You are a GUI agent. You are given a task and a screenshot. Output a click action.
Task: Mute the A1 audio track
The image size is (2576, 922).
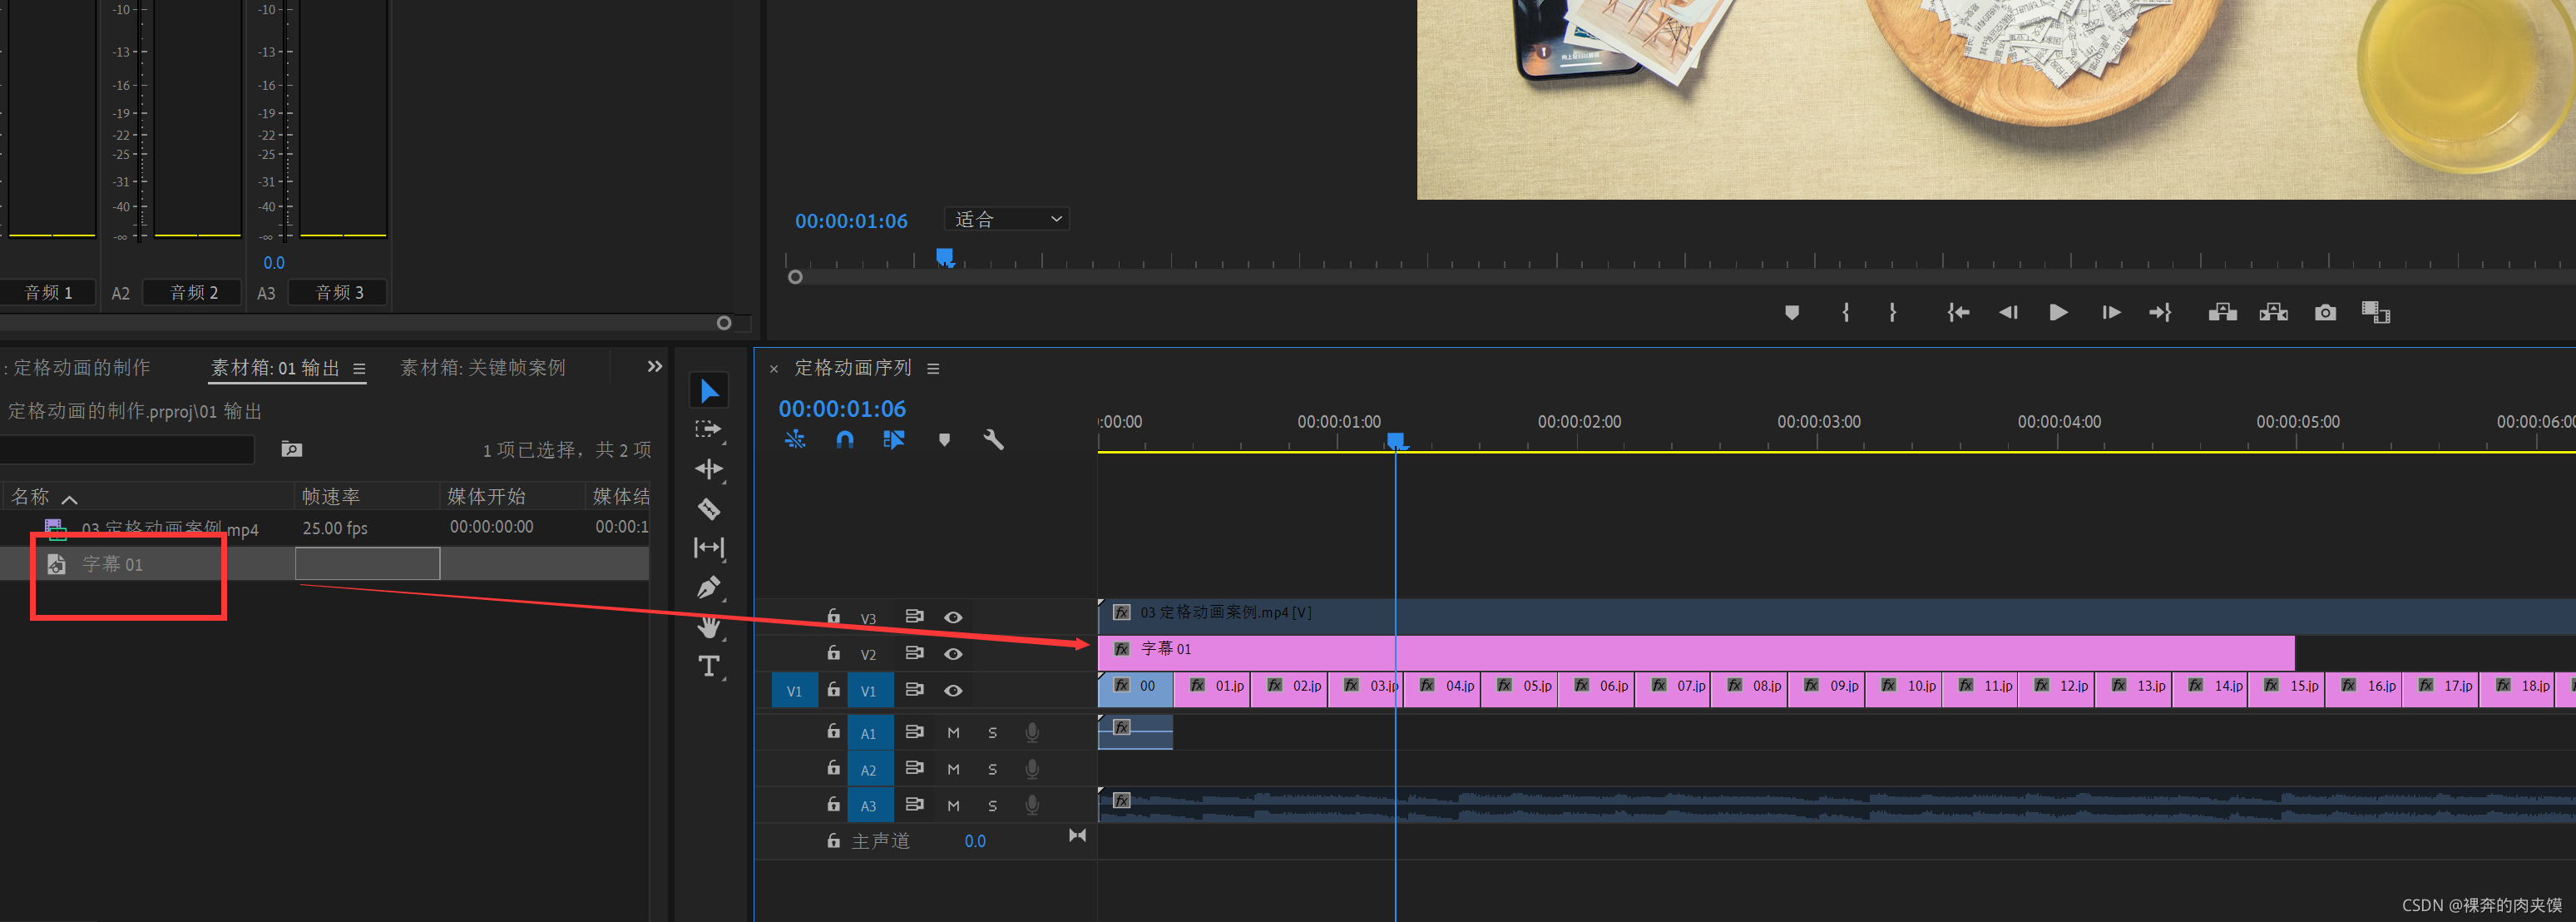953,733
